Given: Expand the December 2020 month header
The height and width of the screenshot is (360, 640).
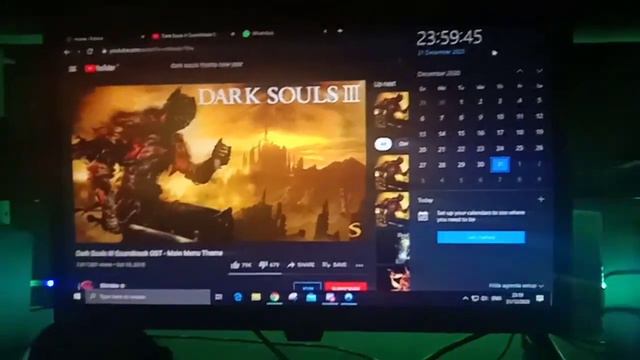Looking at the screenshot, I should pyautogui.click(x=439, y=73).
